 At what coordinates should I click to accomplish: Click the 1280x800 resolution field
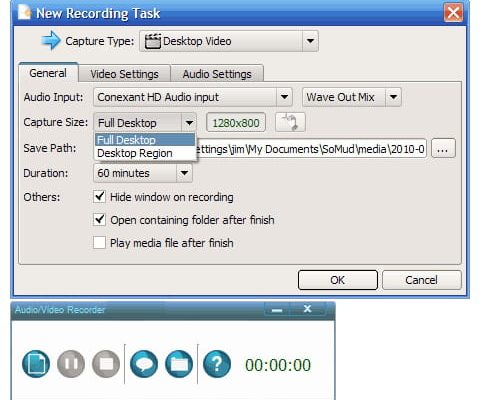(236, 123)
